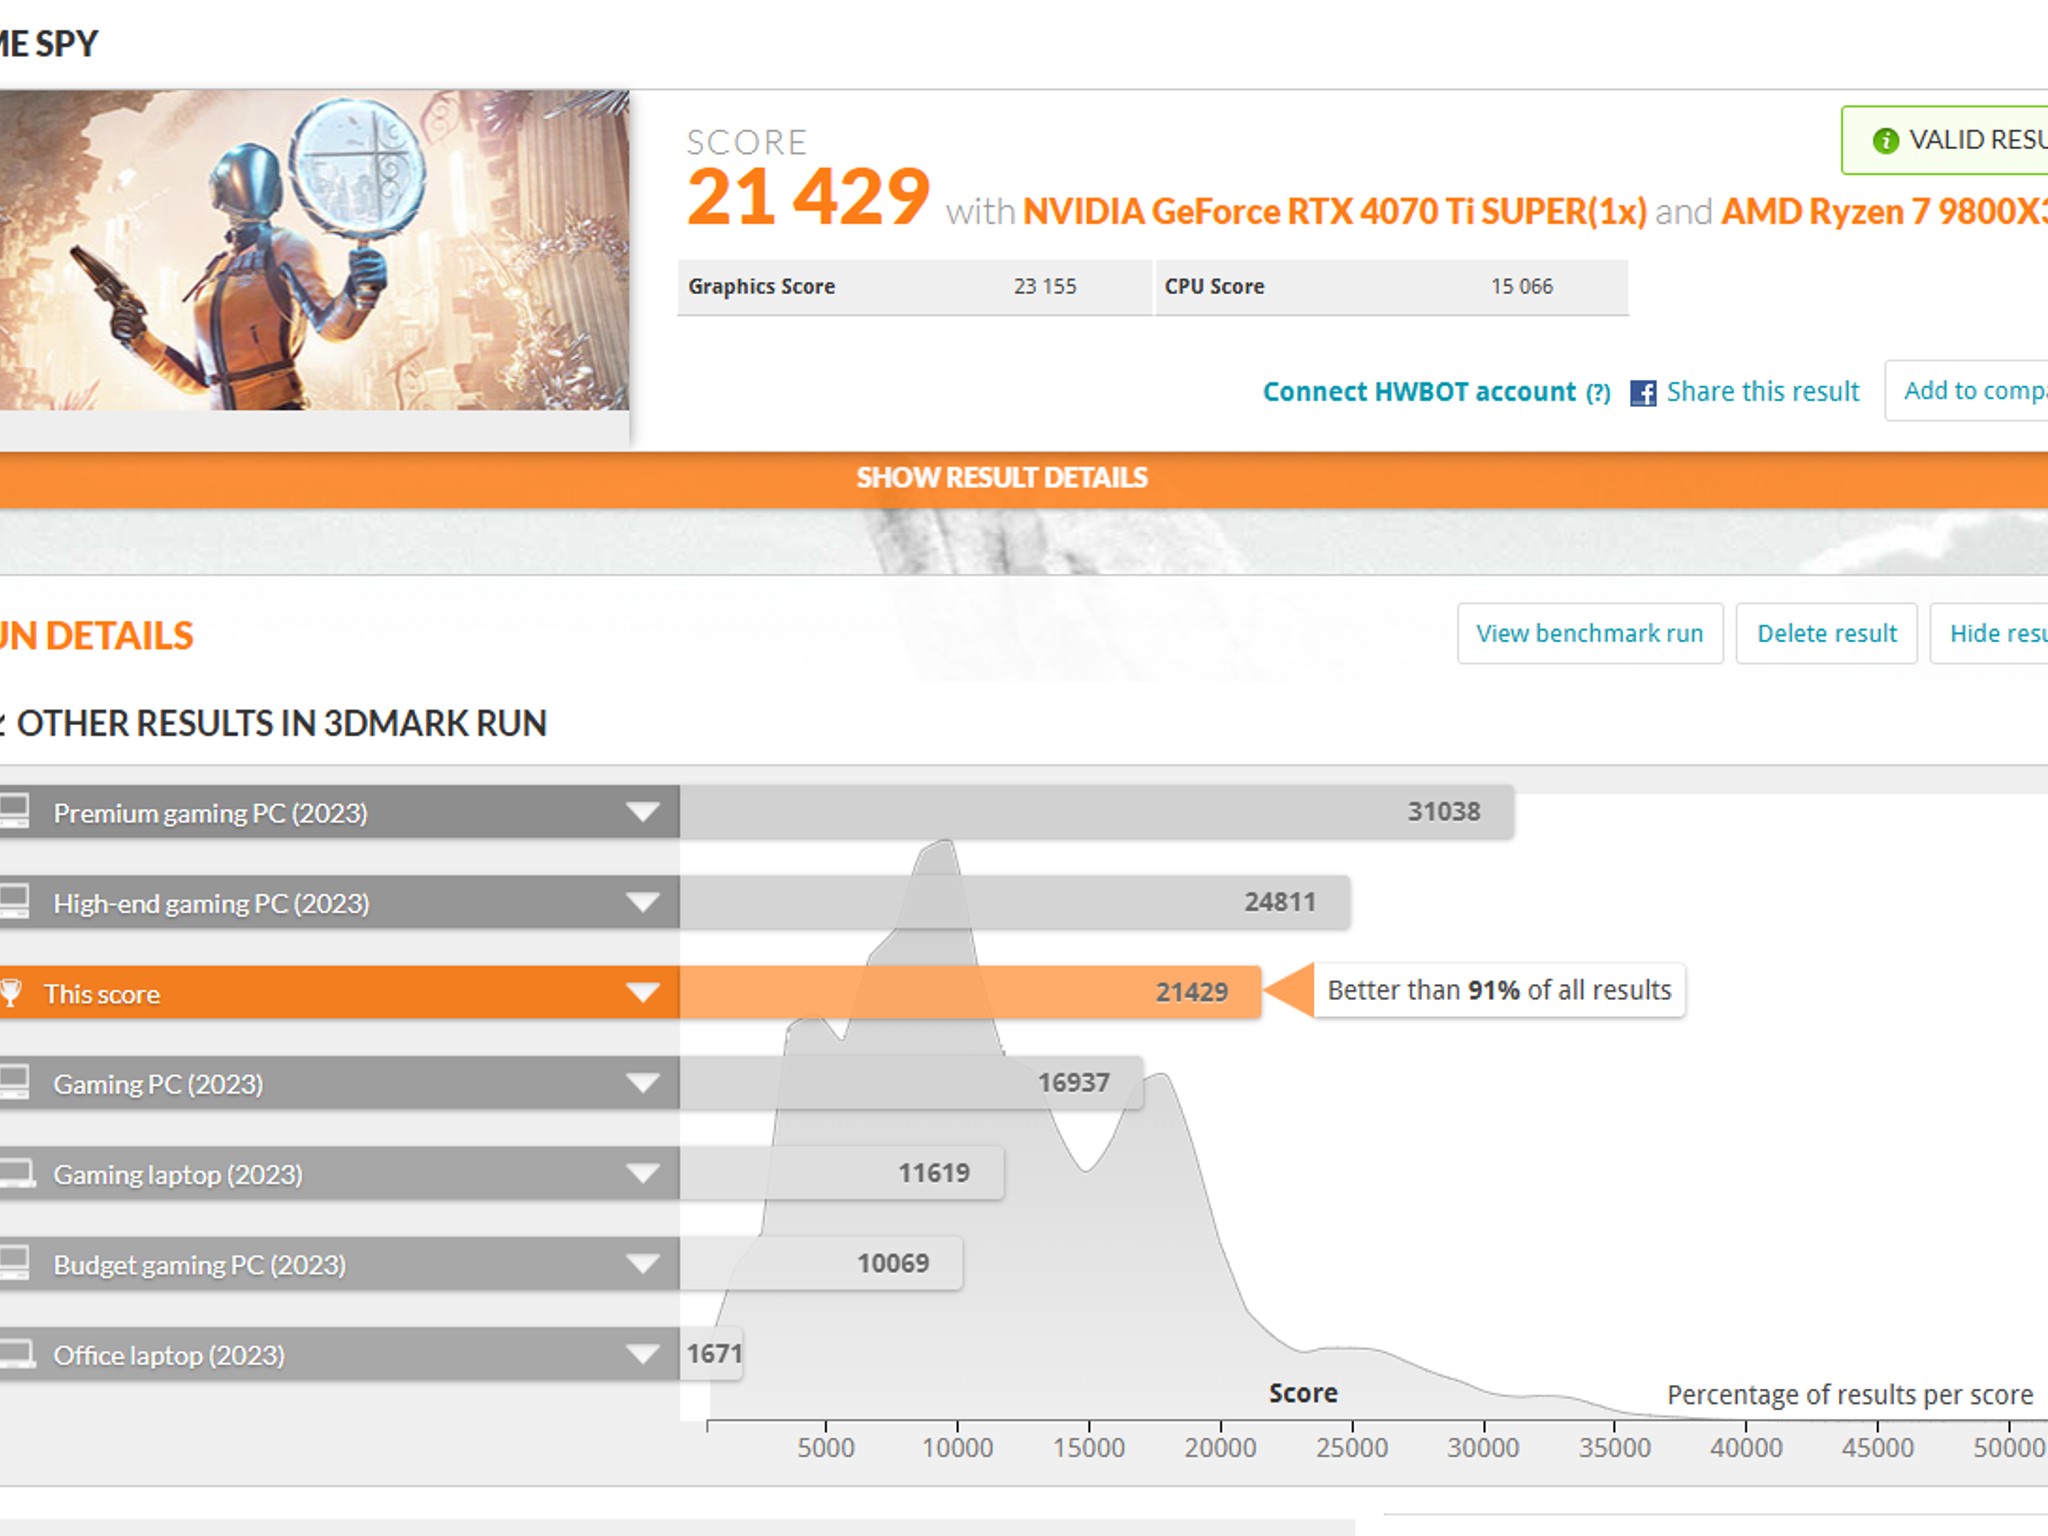Open the SHOW RESULT DETAILS bar

coord(1024,479)
